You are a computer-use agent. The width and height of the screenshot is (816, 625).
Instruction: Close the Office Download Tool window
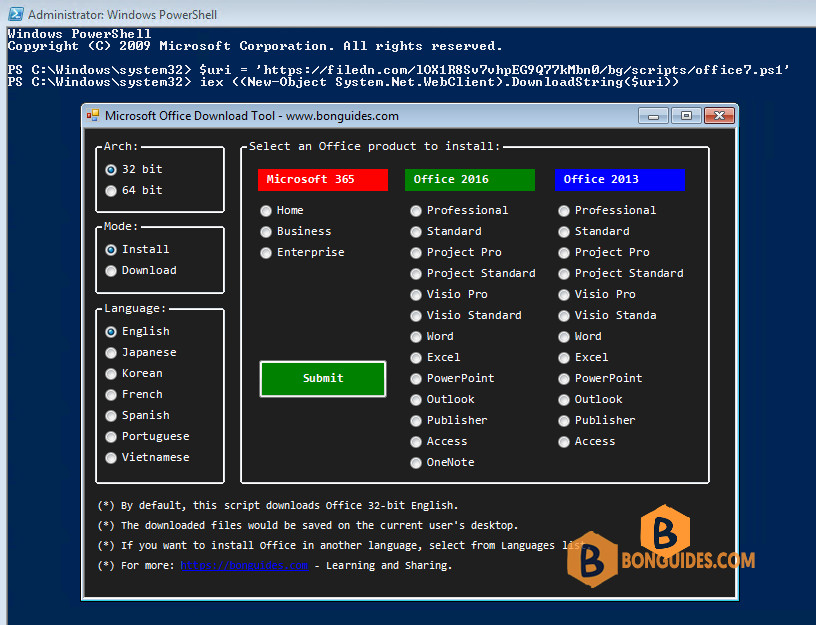coord(720,116)
